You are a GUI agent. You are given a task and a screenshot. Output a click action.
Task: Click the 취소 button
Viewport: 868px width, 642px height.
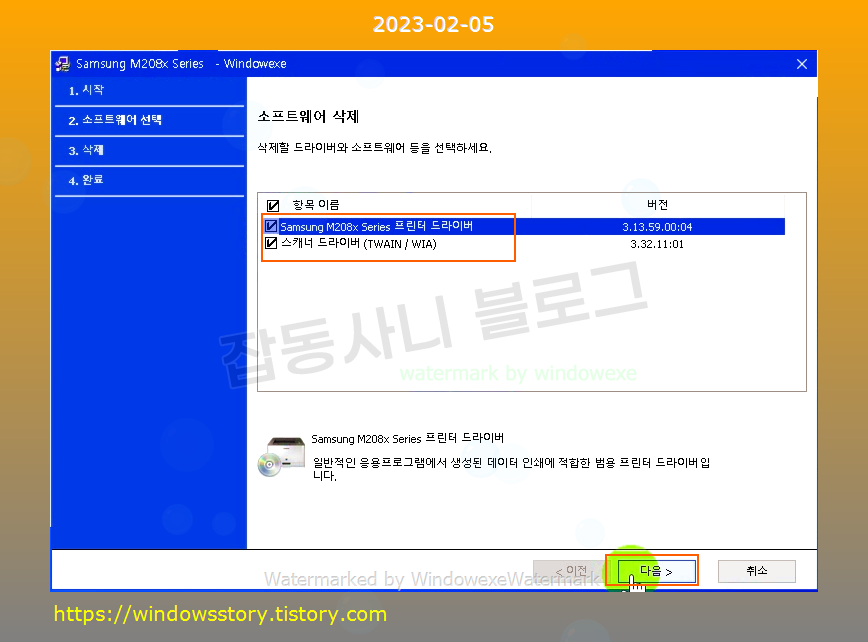click(x=756, y=571)
